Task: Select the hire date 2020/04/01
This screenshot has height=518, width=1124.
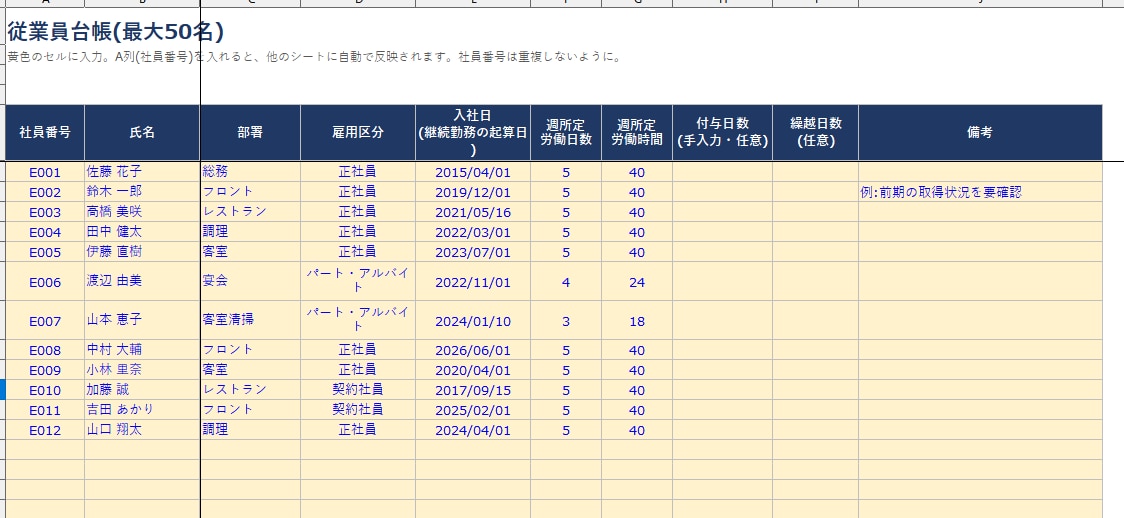Action: [x=472, y=370]
